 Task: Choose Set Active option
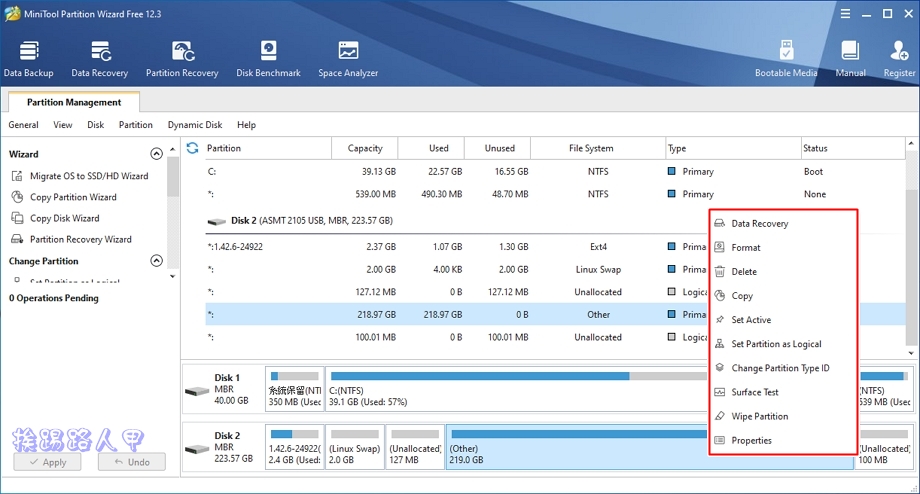tap(783, 320)
